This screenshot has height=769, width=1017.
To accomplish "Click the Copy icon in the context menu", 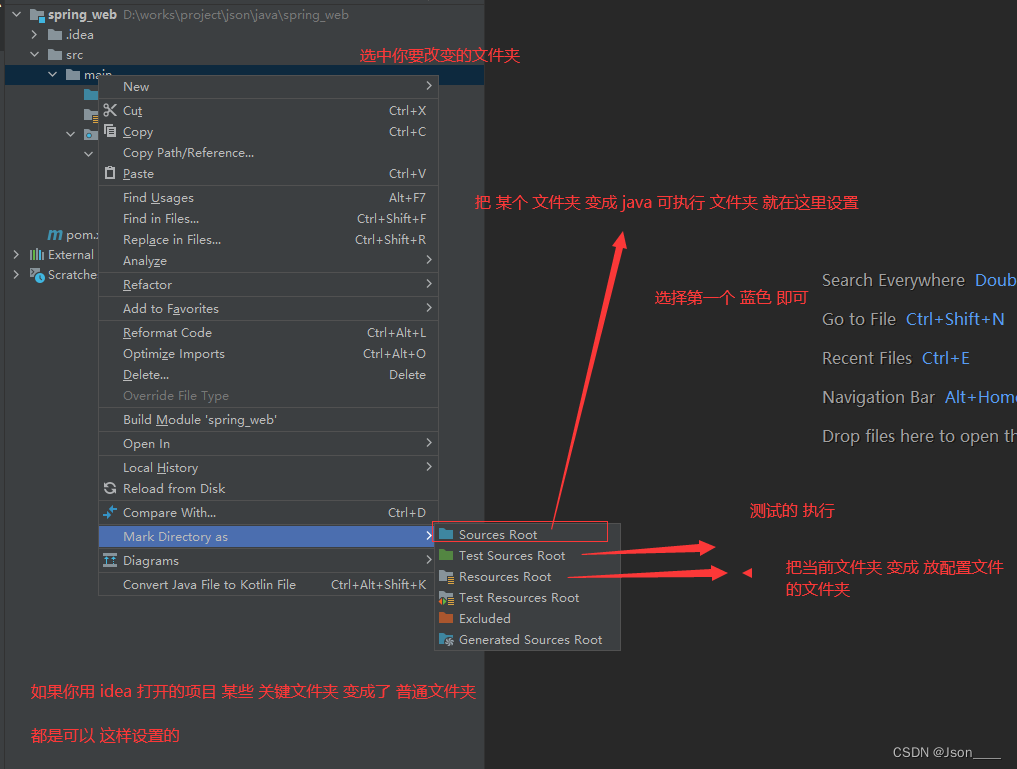I will (x=110, y=131).
